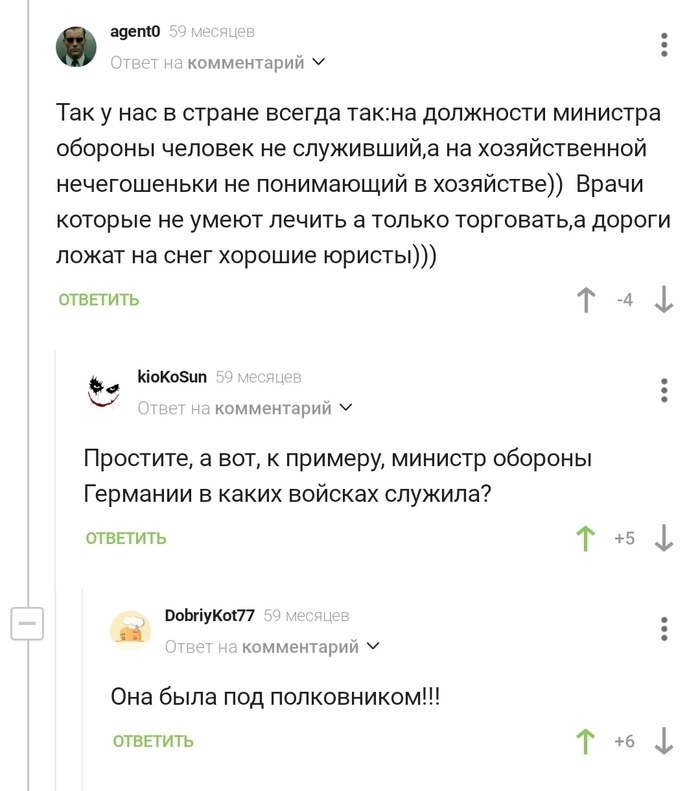Open three-dot menu on kioKoSun's comment
Image resolution: width=700 pixels, height=791 pixels.
tap(665, 390)
